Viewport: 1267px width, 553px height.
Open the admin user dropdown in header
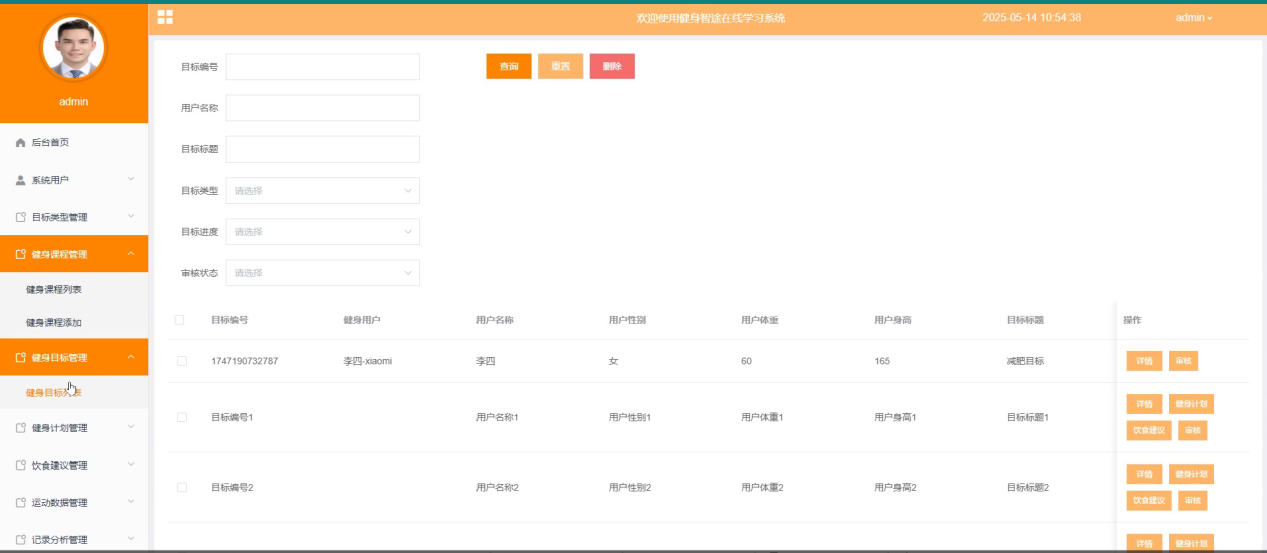click(1194, 18)
